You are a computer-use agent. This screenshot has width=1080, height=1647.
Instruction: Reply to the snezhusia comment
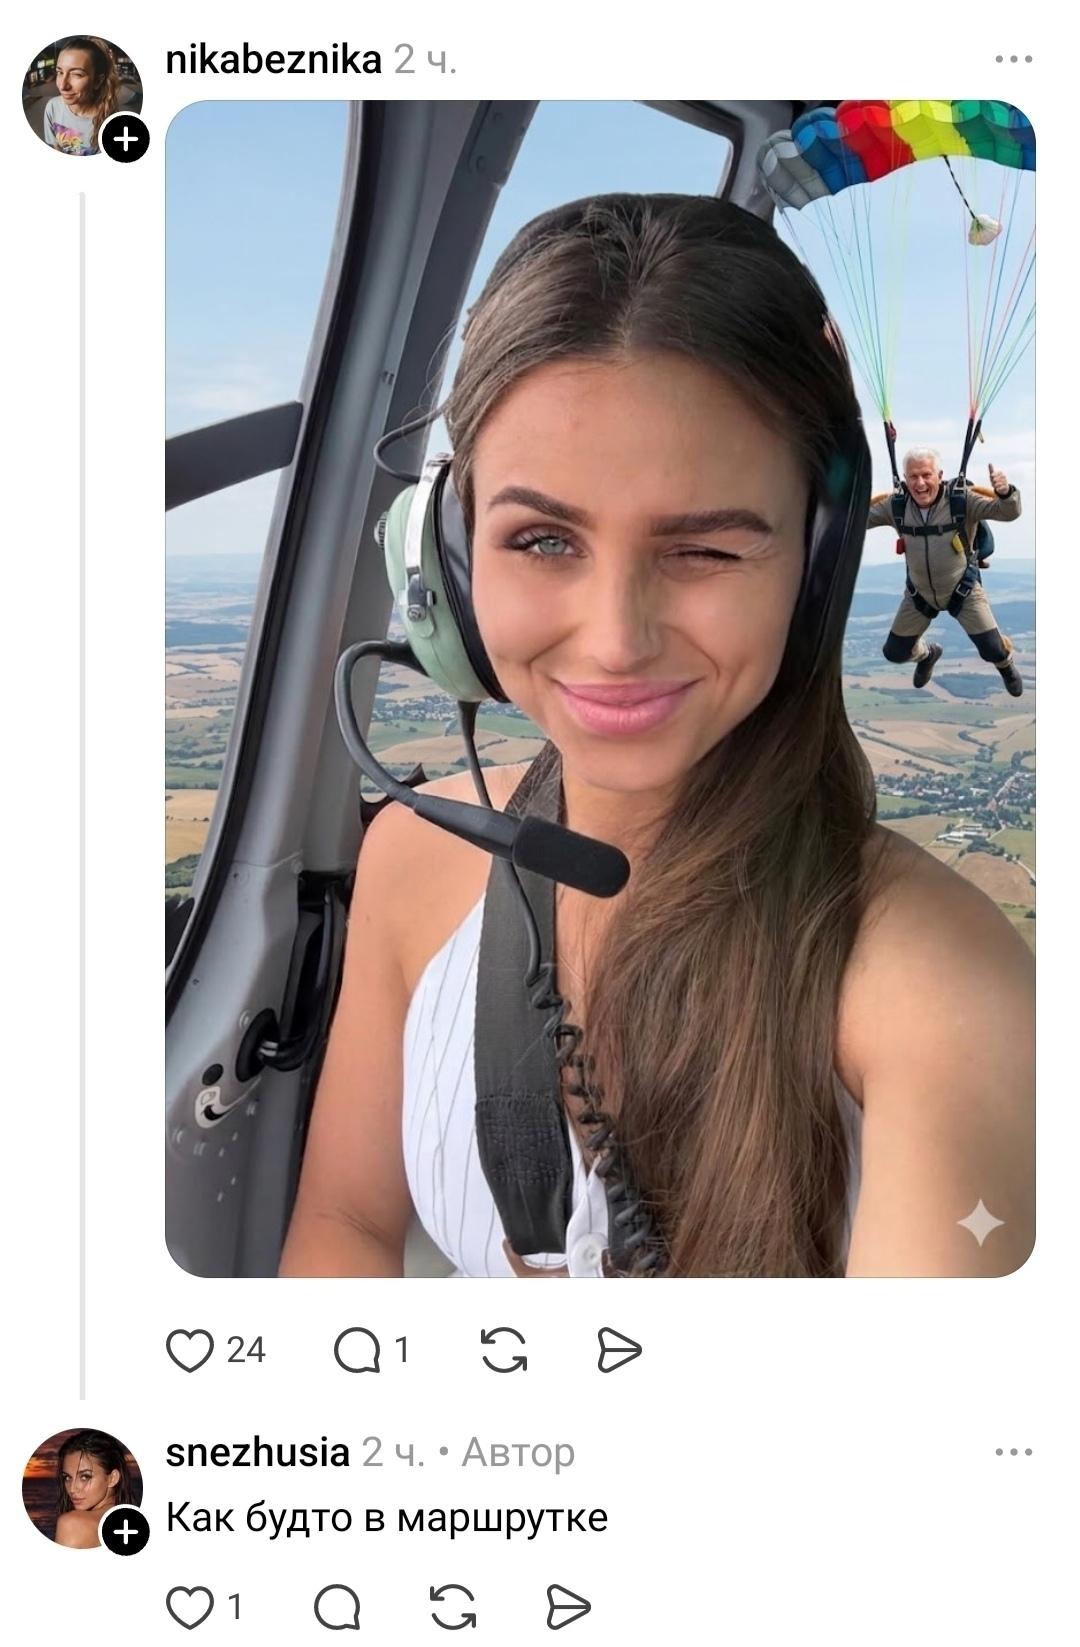click(x=337, y=1608)
